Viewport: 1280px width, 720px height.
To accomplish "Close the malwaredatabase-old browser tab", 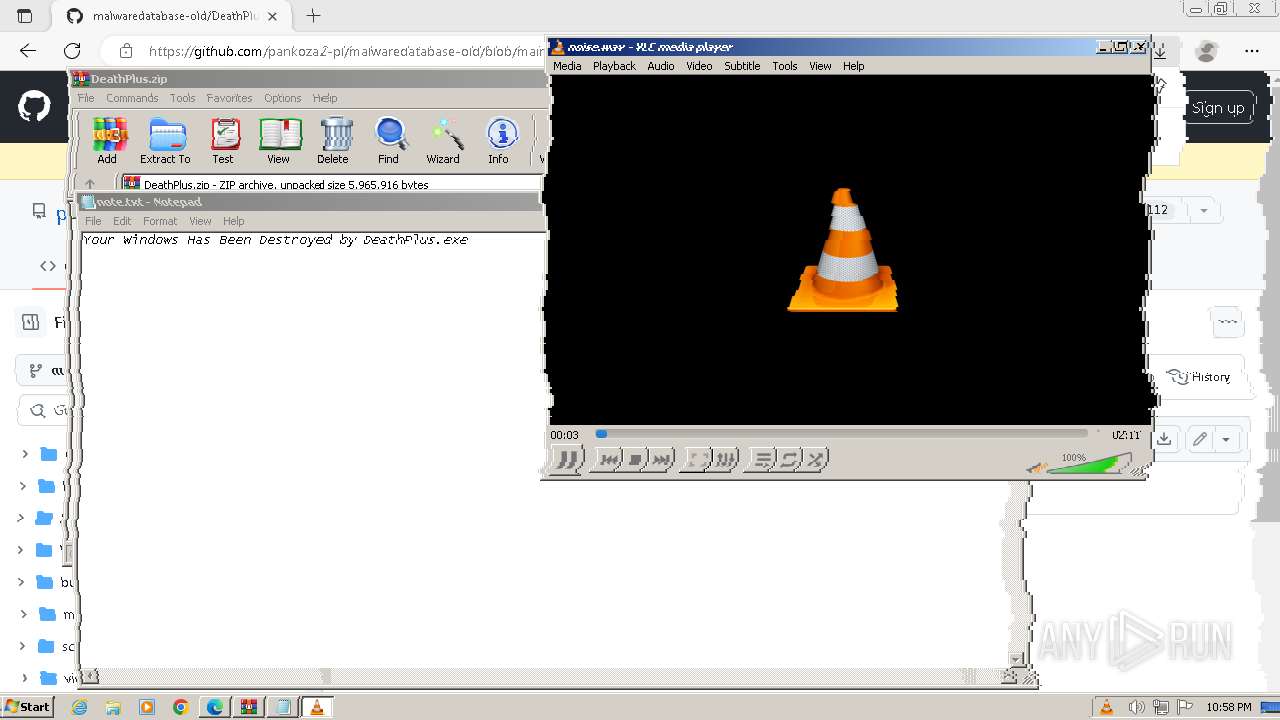I will (x=273, y=16).
